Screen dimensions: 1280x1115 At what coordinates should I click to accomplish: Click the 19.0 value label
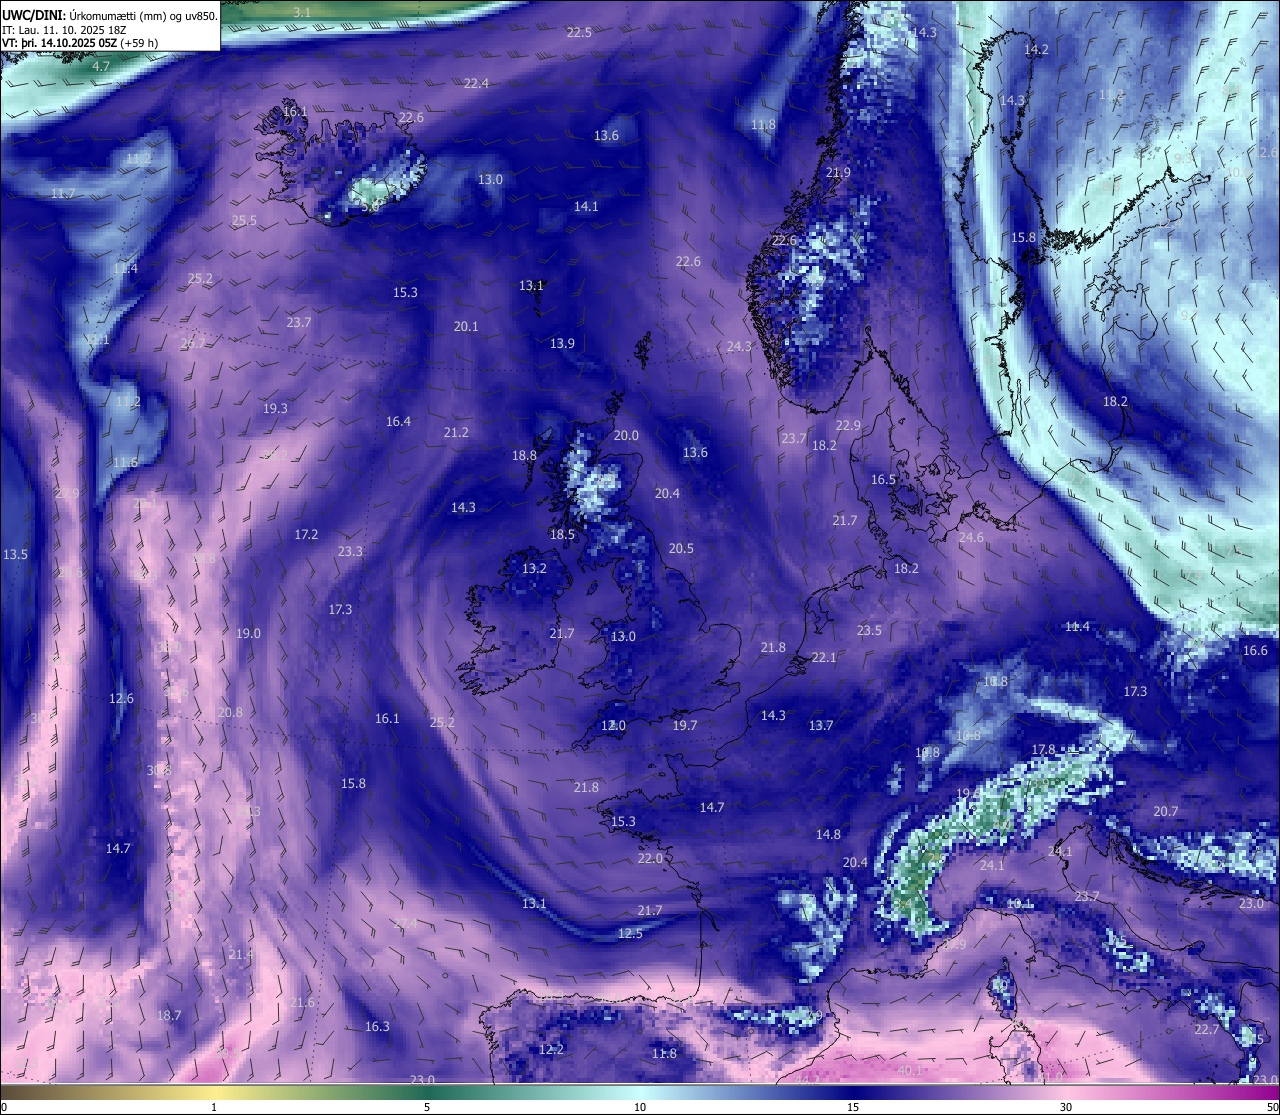point(248,634)
